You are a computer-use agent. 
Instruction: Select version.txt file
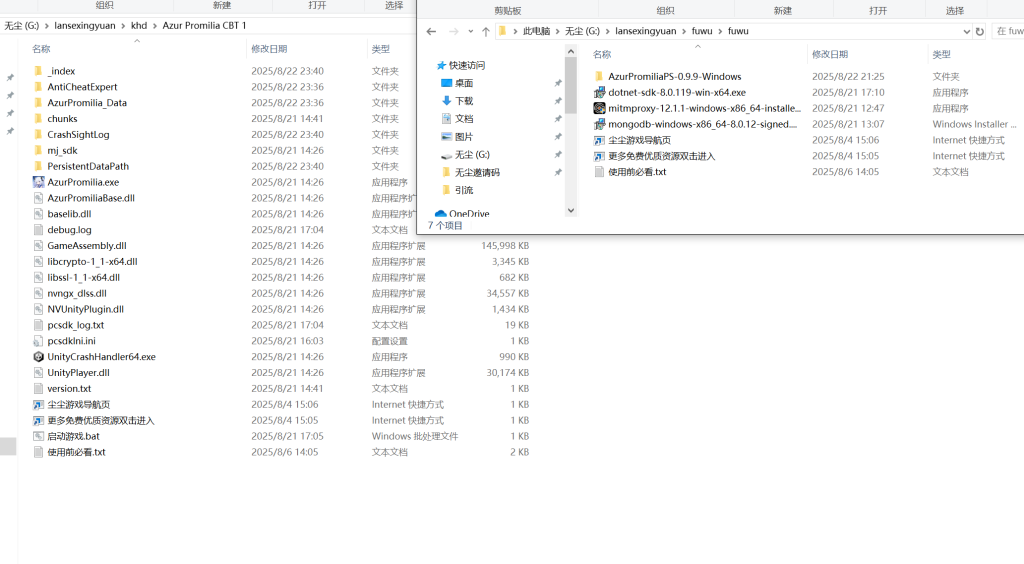click(x=69, y=388)
